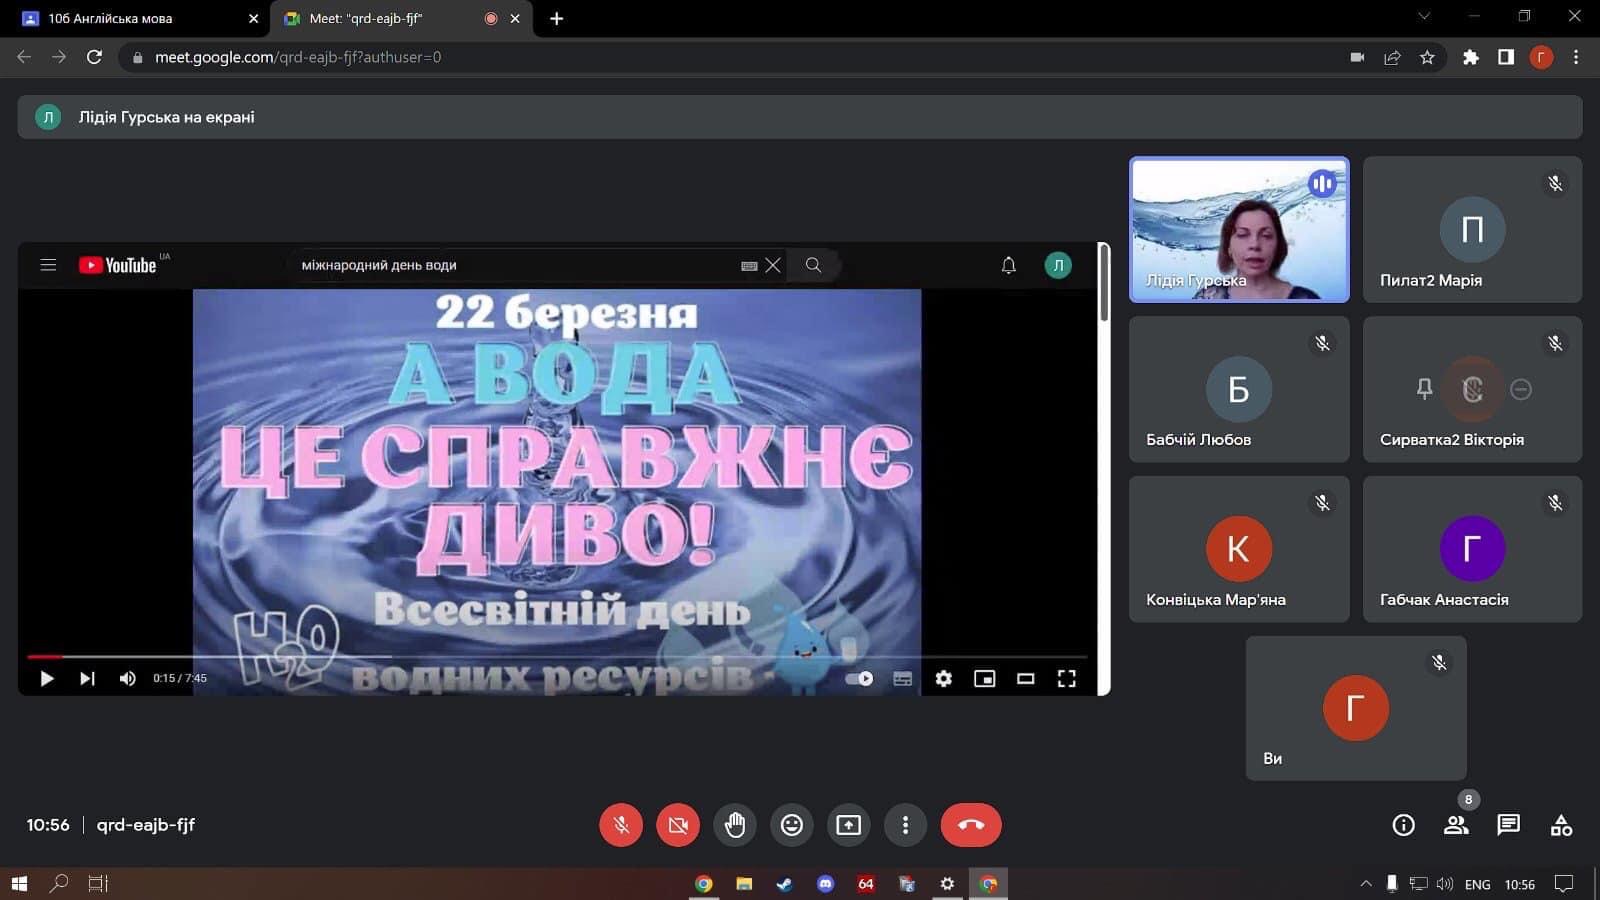Bookmark this page with star icon
Image resolution: width=1600 pixels, height=900 pixels.
pyautogui.click(x=1427, y=57)
